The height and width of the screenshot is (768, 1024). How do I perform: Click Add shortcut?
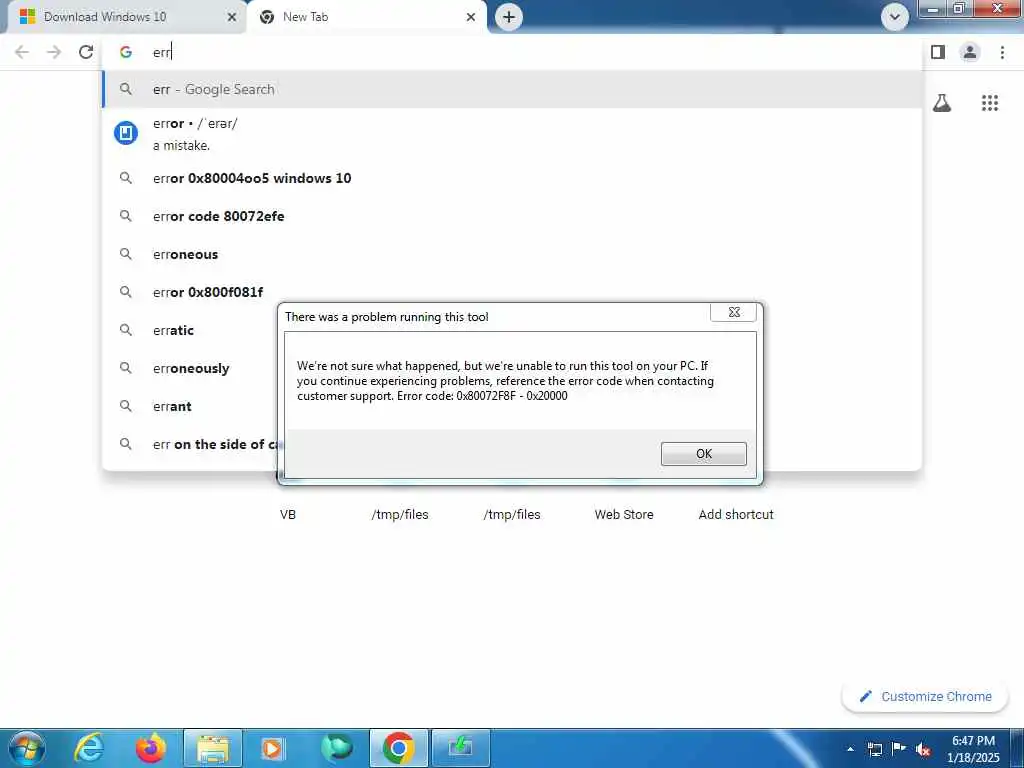[x=736, y=514]
